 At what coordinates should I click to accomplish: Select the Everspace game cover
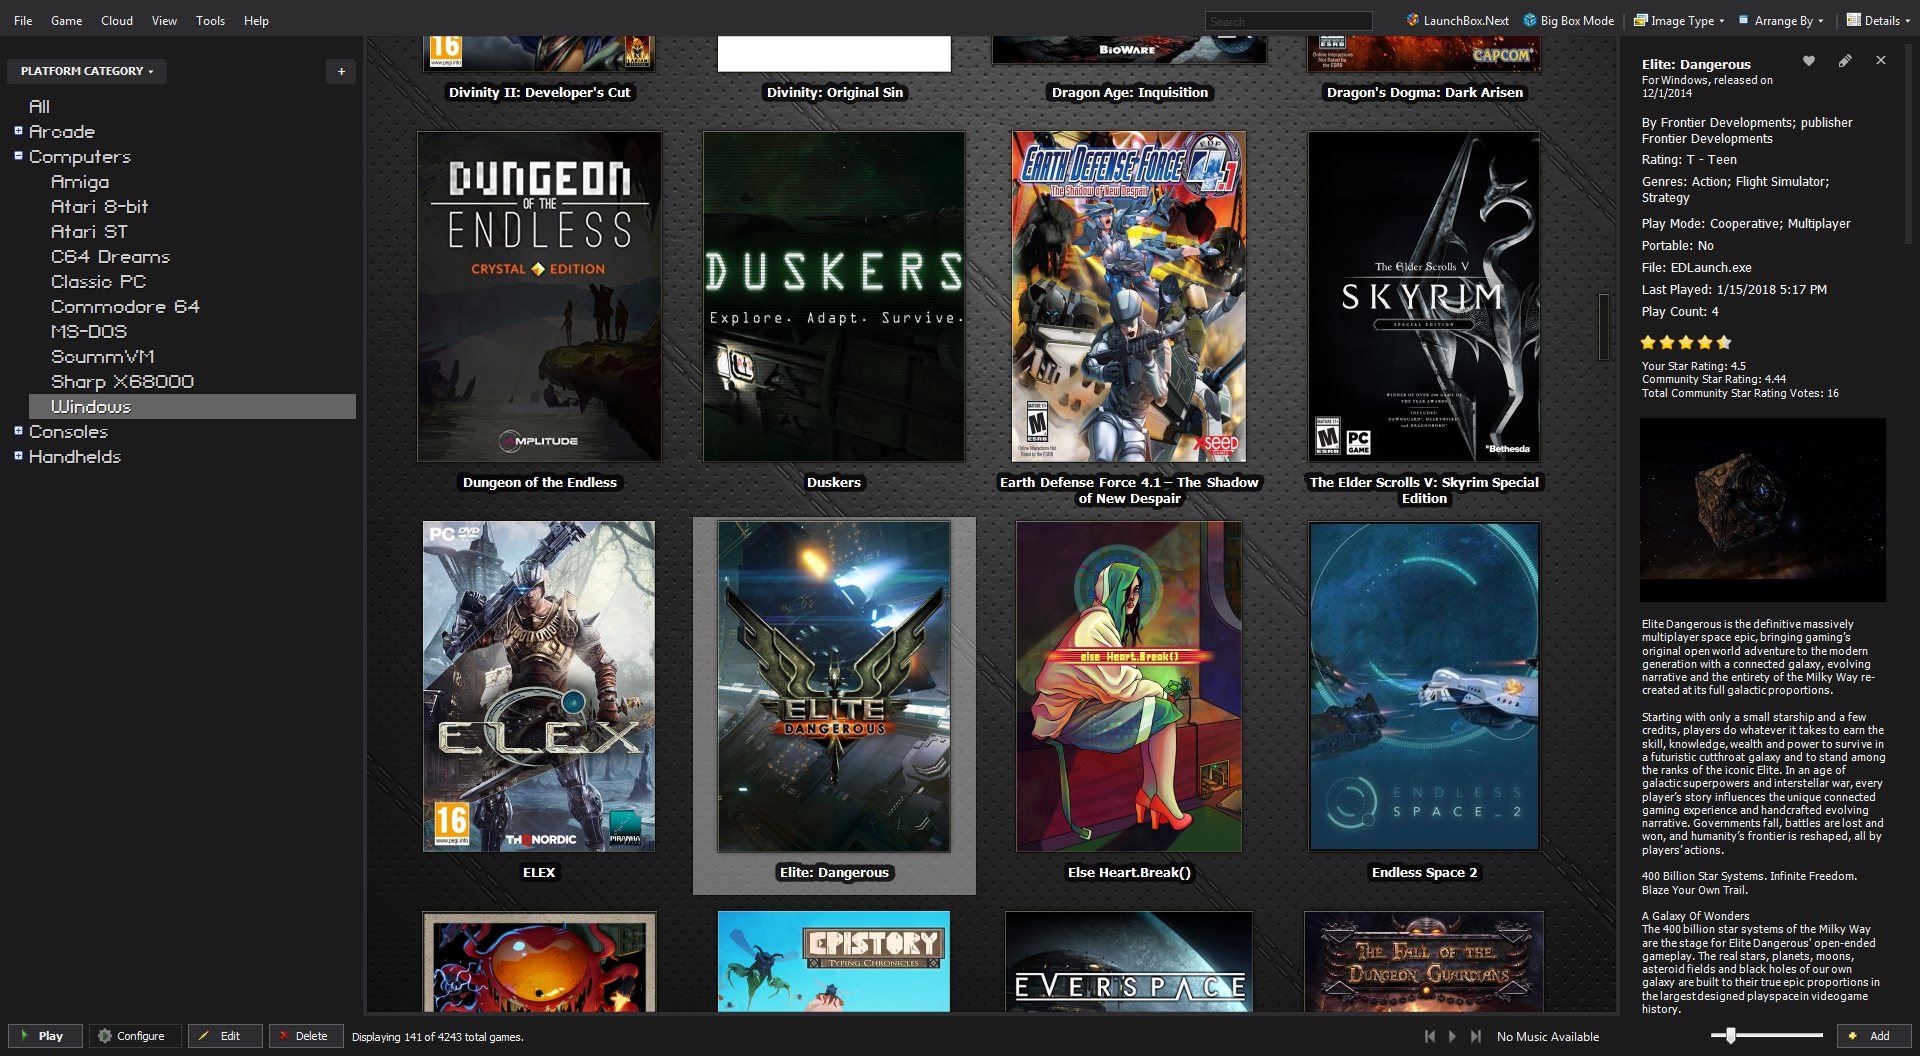(x=1129, y=961)
